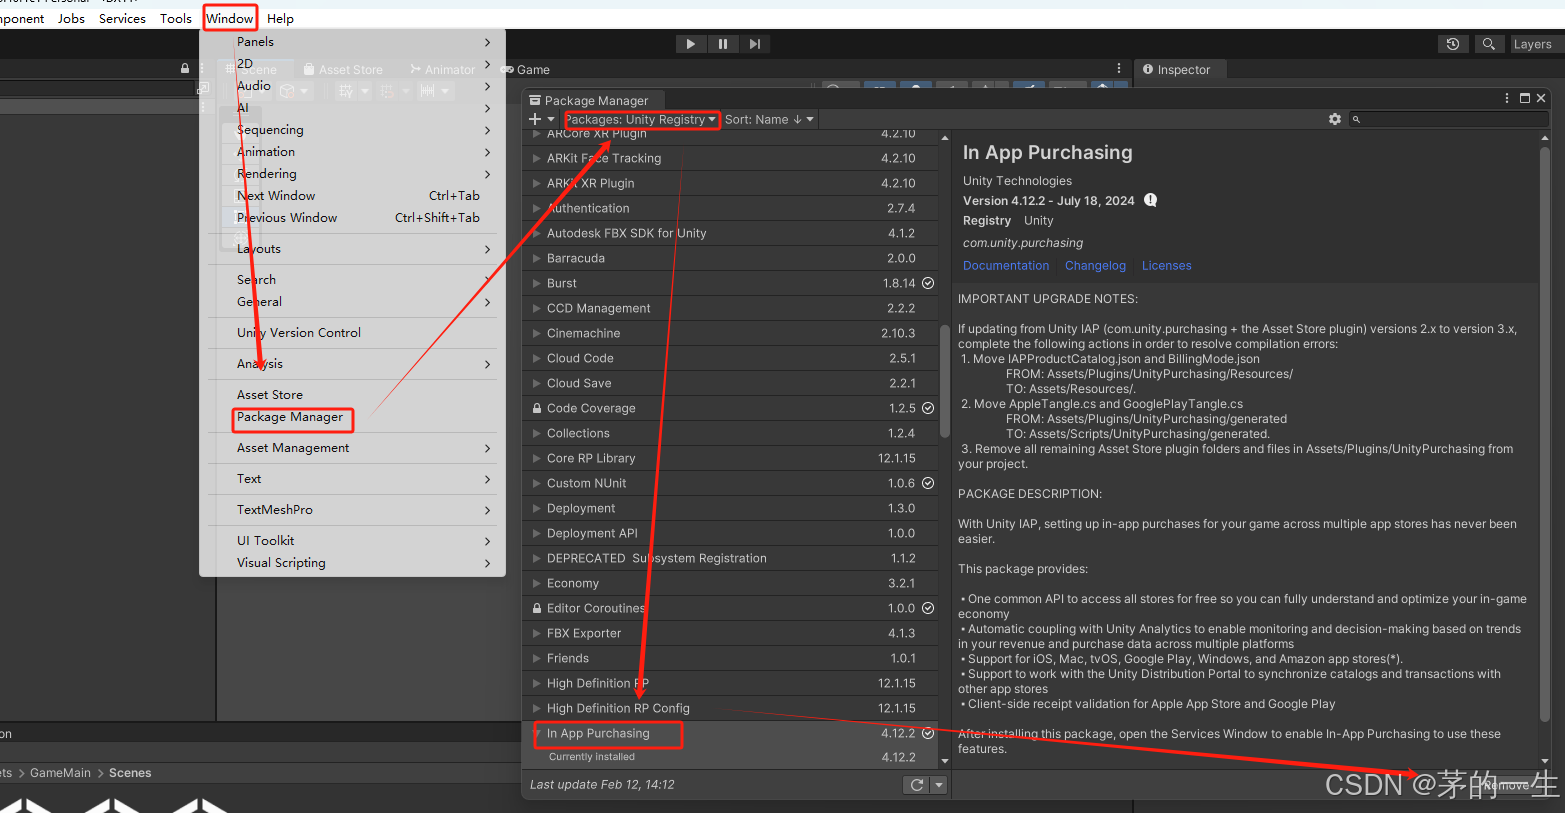Screen dimensions: 1565x813
Task: Click the global search magnifier icon
Action: click(1489, 44)
